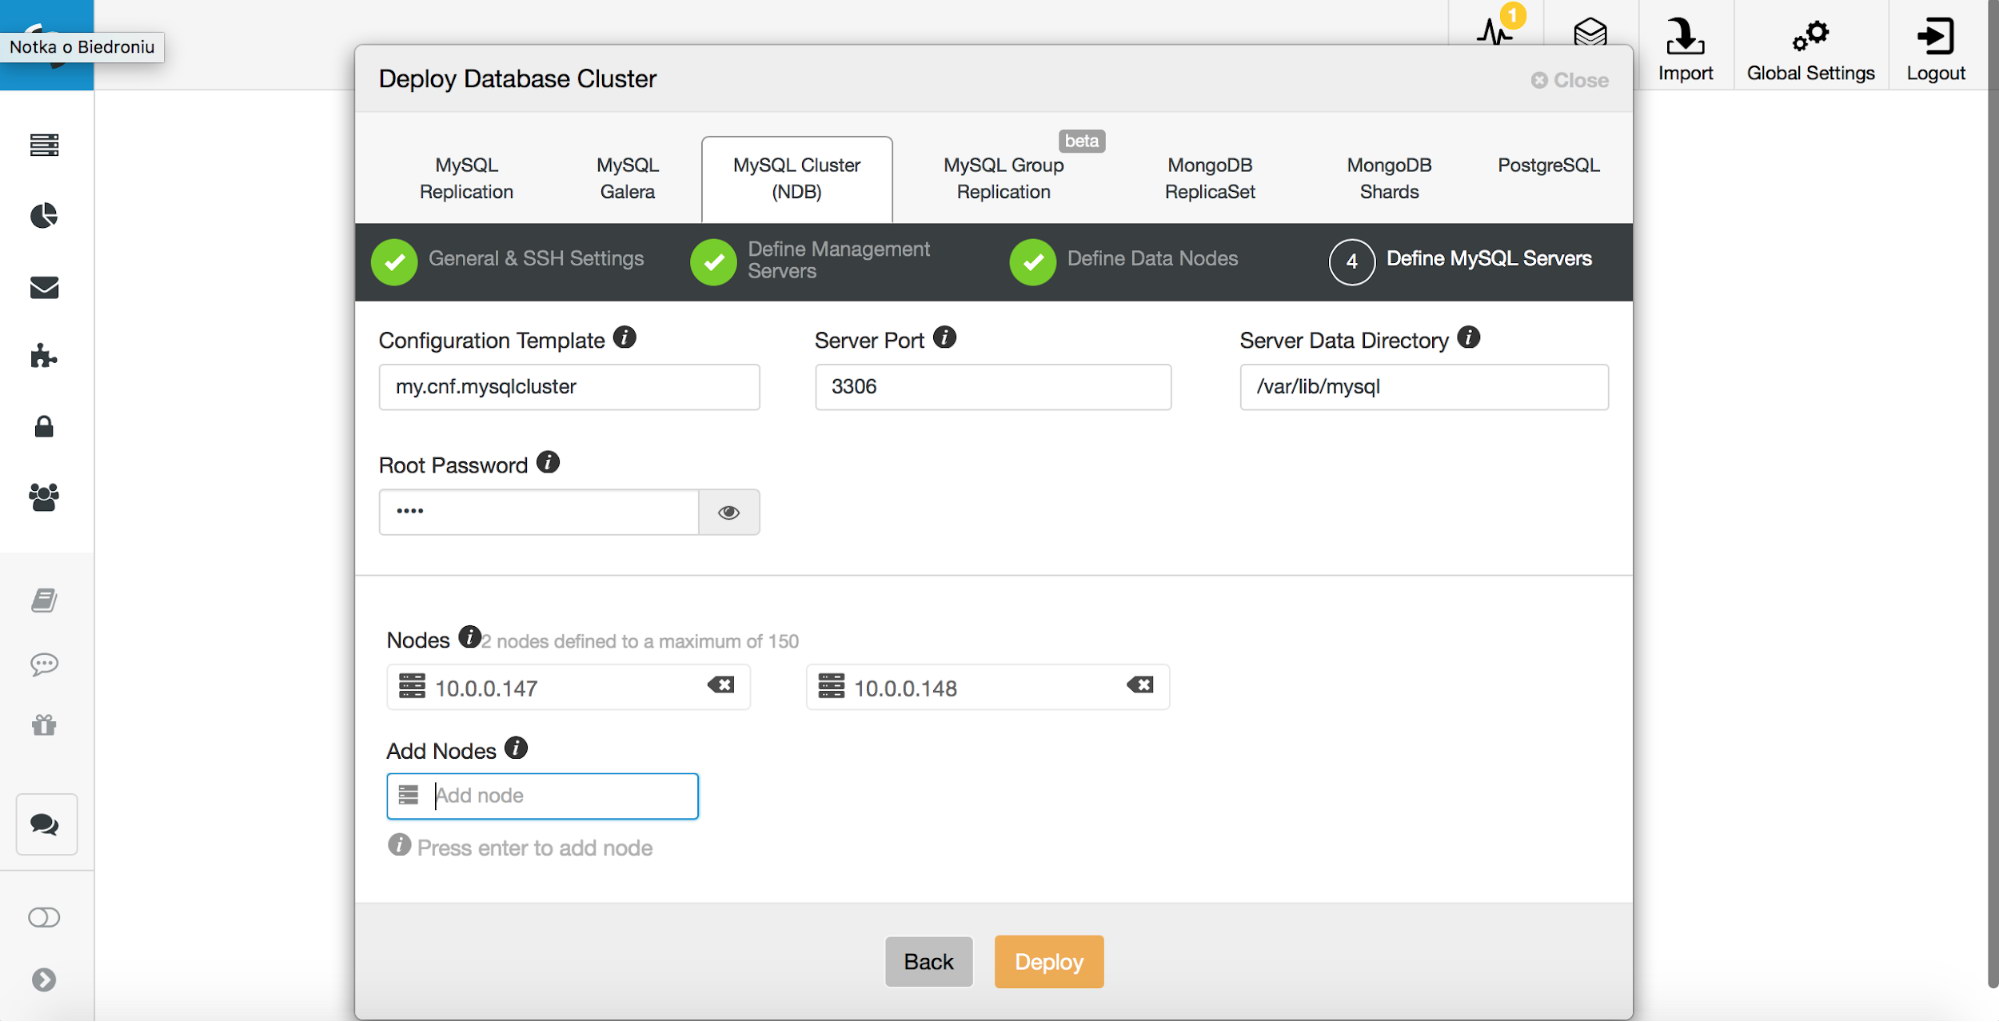Open the envelope mail settings icon
The height and width of the screenshot is (1022, 1999).
tap(44, 288)
